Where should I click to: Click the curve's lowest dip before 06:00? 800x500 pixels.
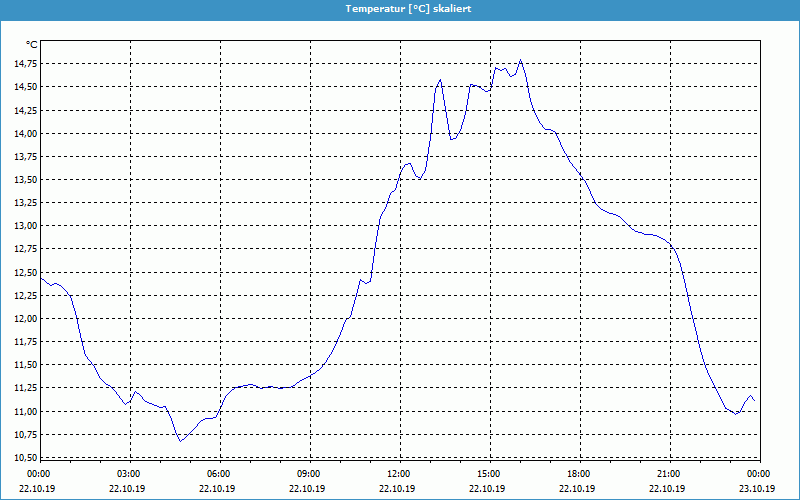click(180, 440)
